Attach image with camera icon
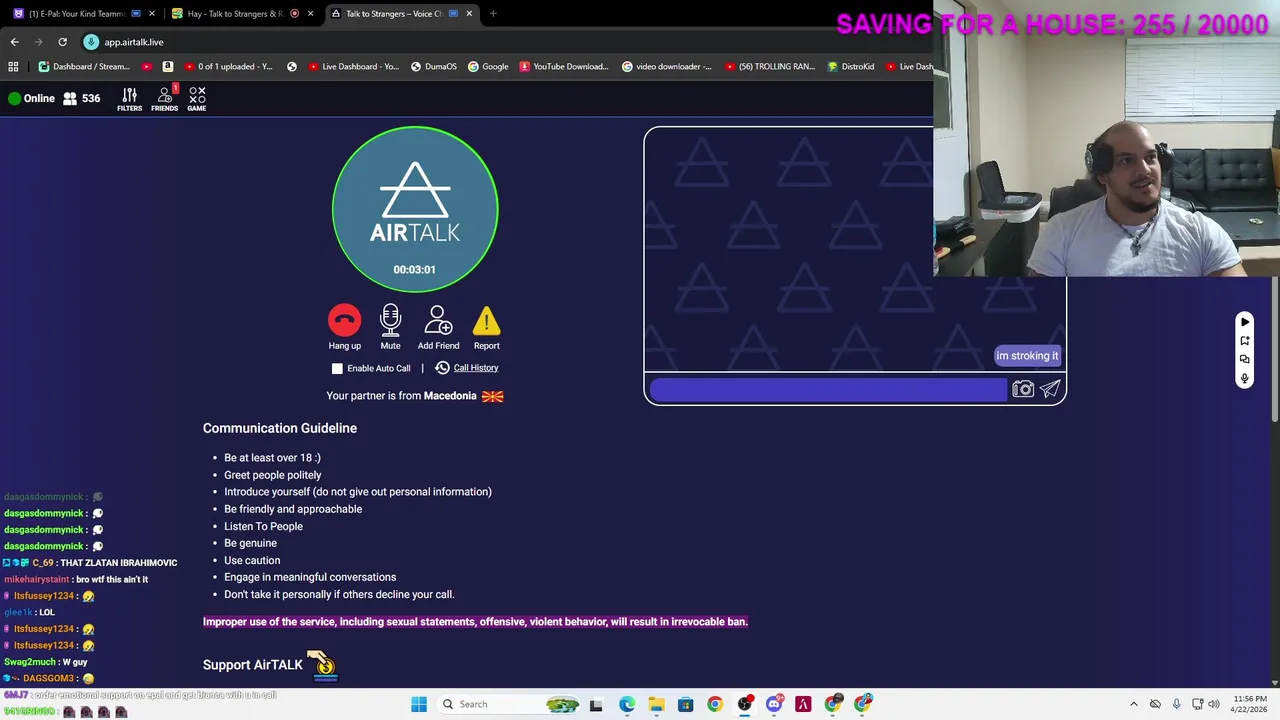Screen dimensions: 1280x720 (1022, 389)
